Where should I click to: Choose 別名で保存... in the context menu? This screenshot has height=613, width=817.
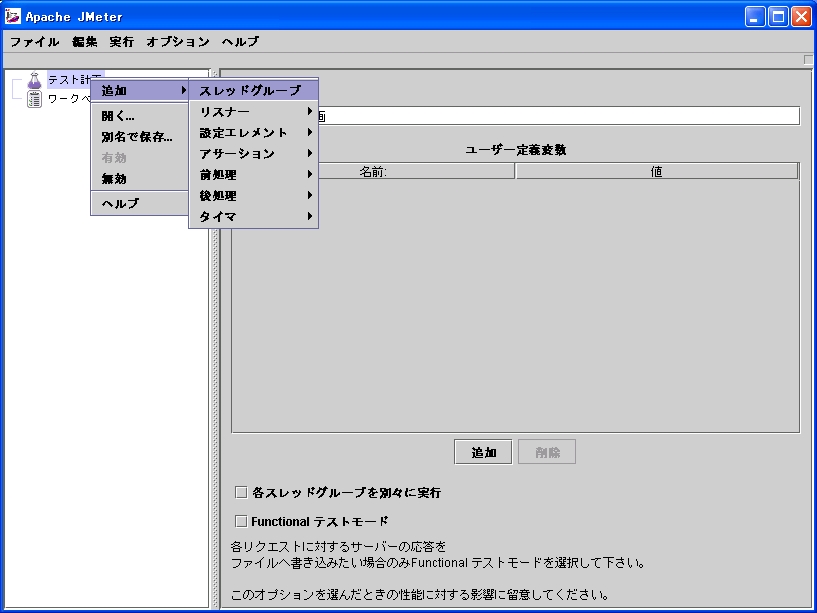(x=140, y=137)
